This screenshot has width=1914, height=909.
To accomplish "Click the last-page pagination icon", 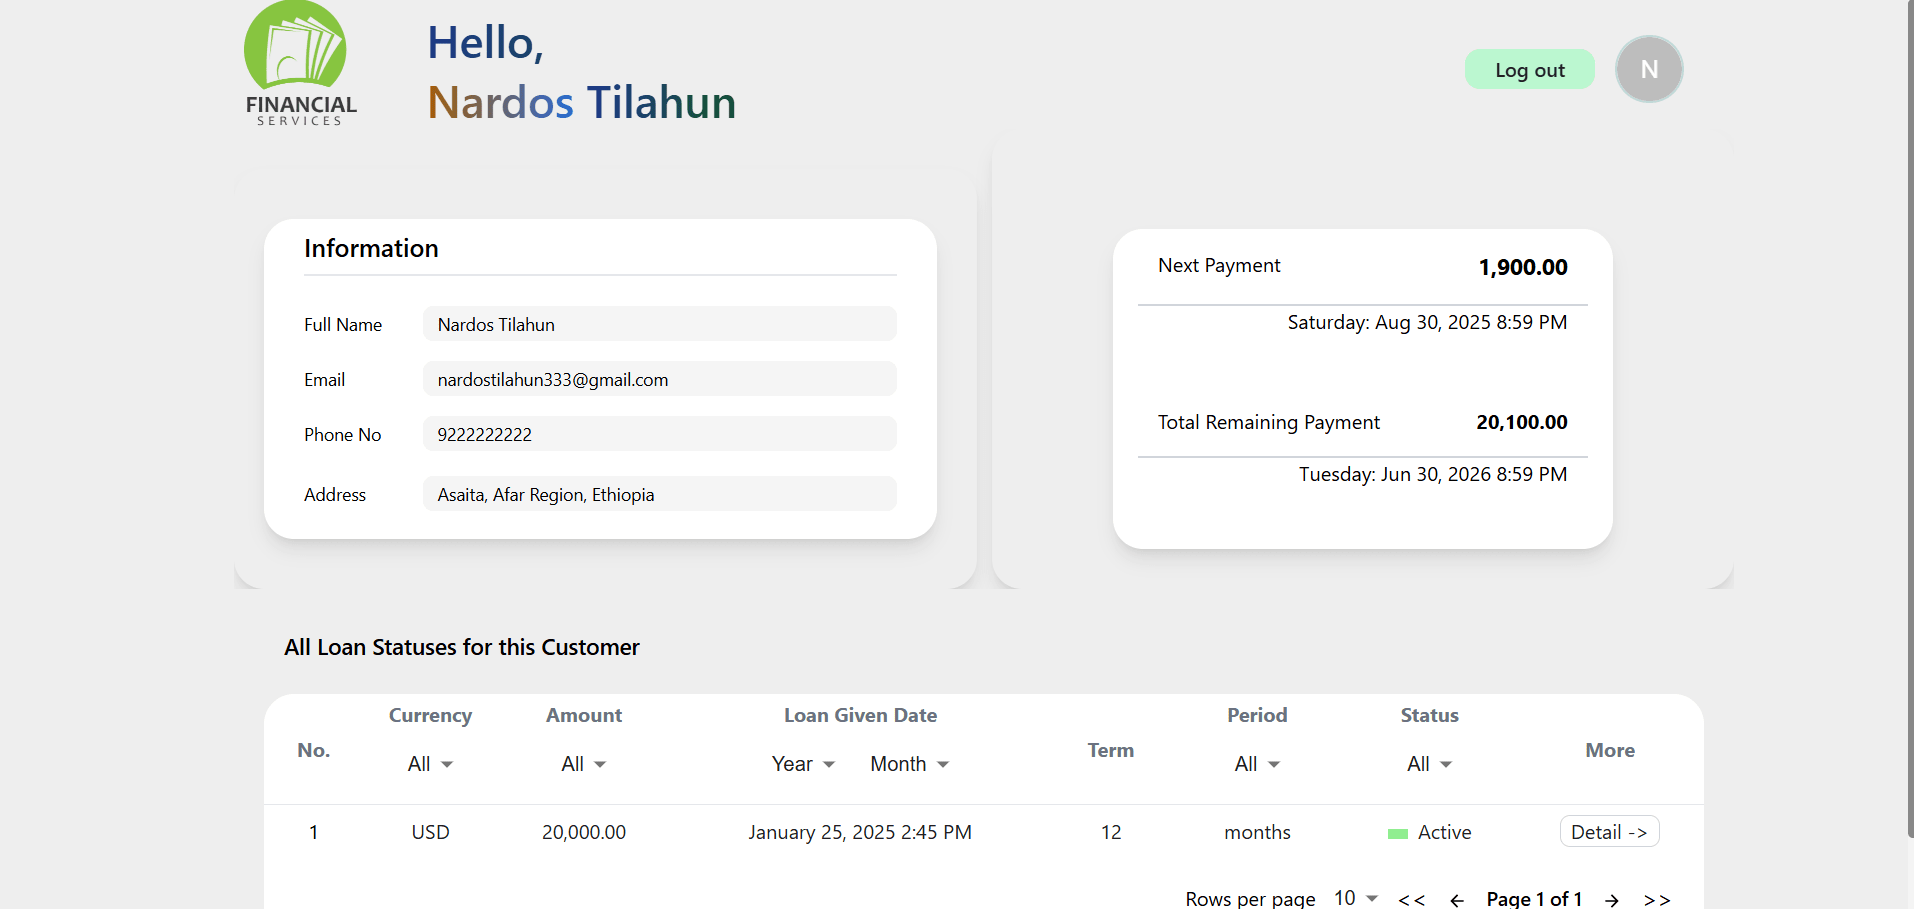I will tap(1657, 898).
